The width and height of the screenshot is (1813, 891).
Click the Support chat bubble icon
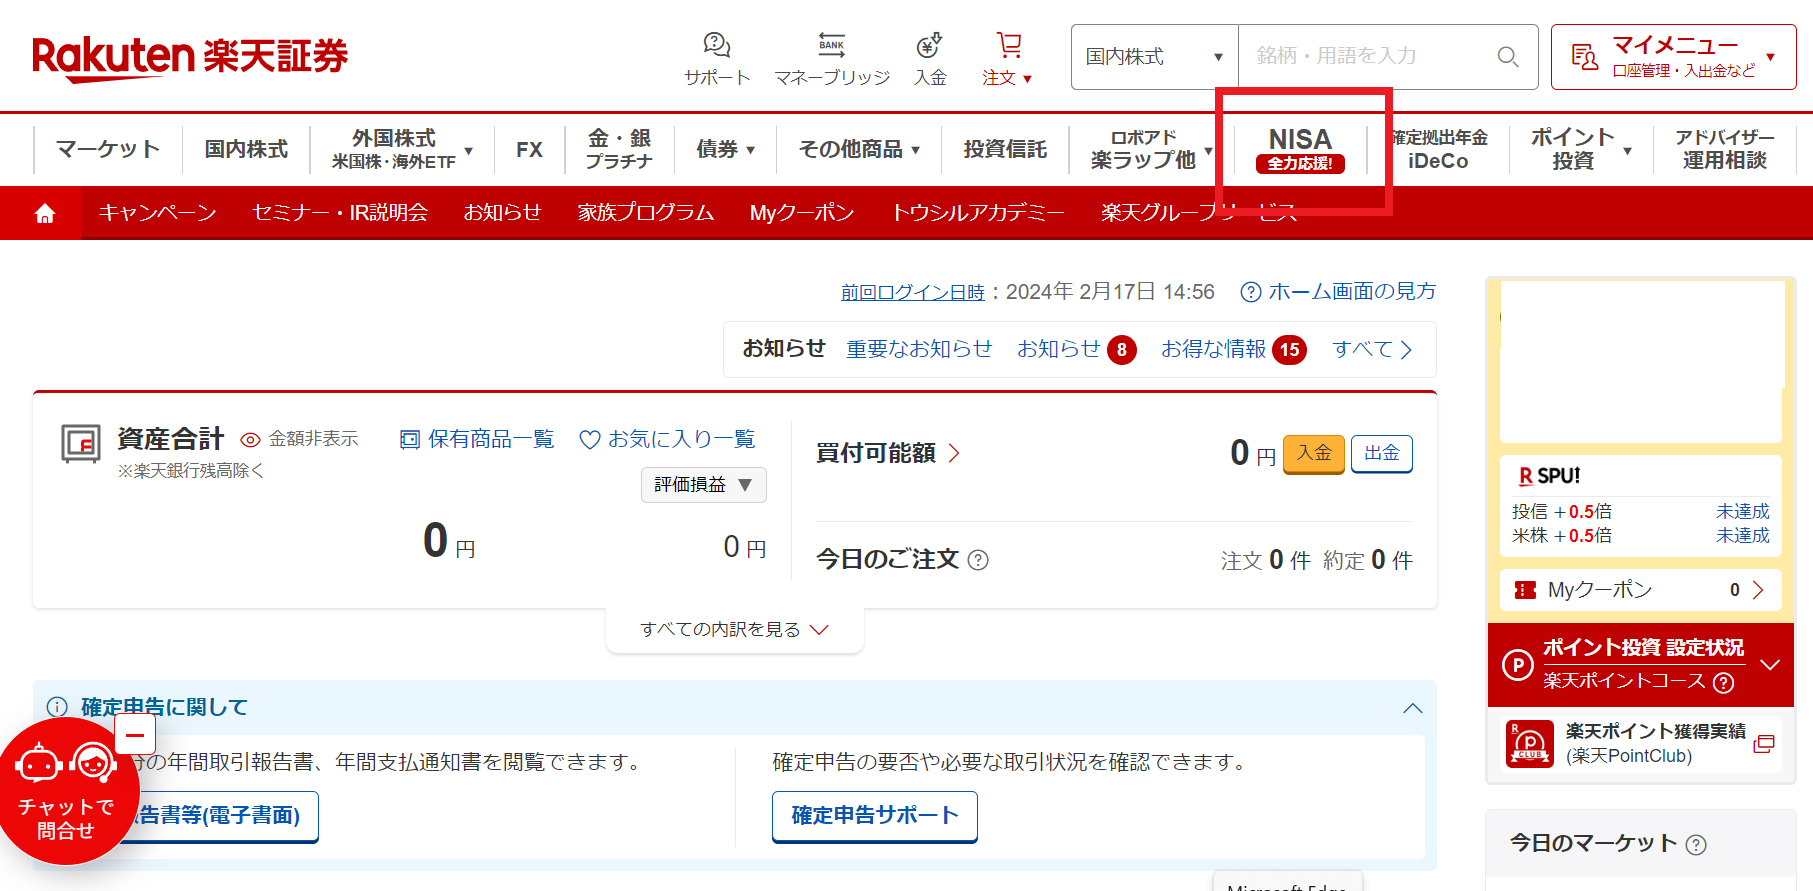click(716, 45)
